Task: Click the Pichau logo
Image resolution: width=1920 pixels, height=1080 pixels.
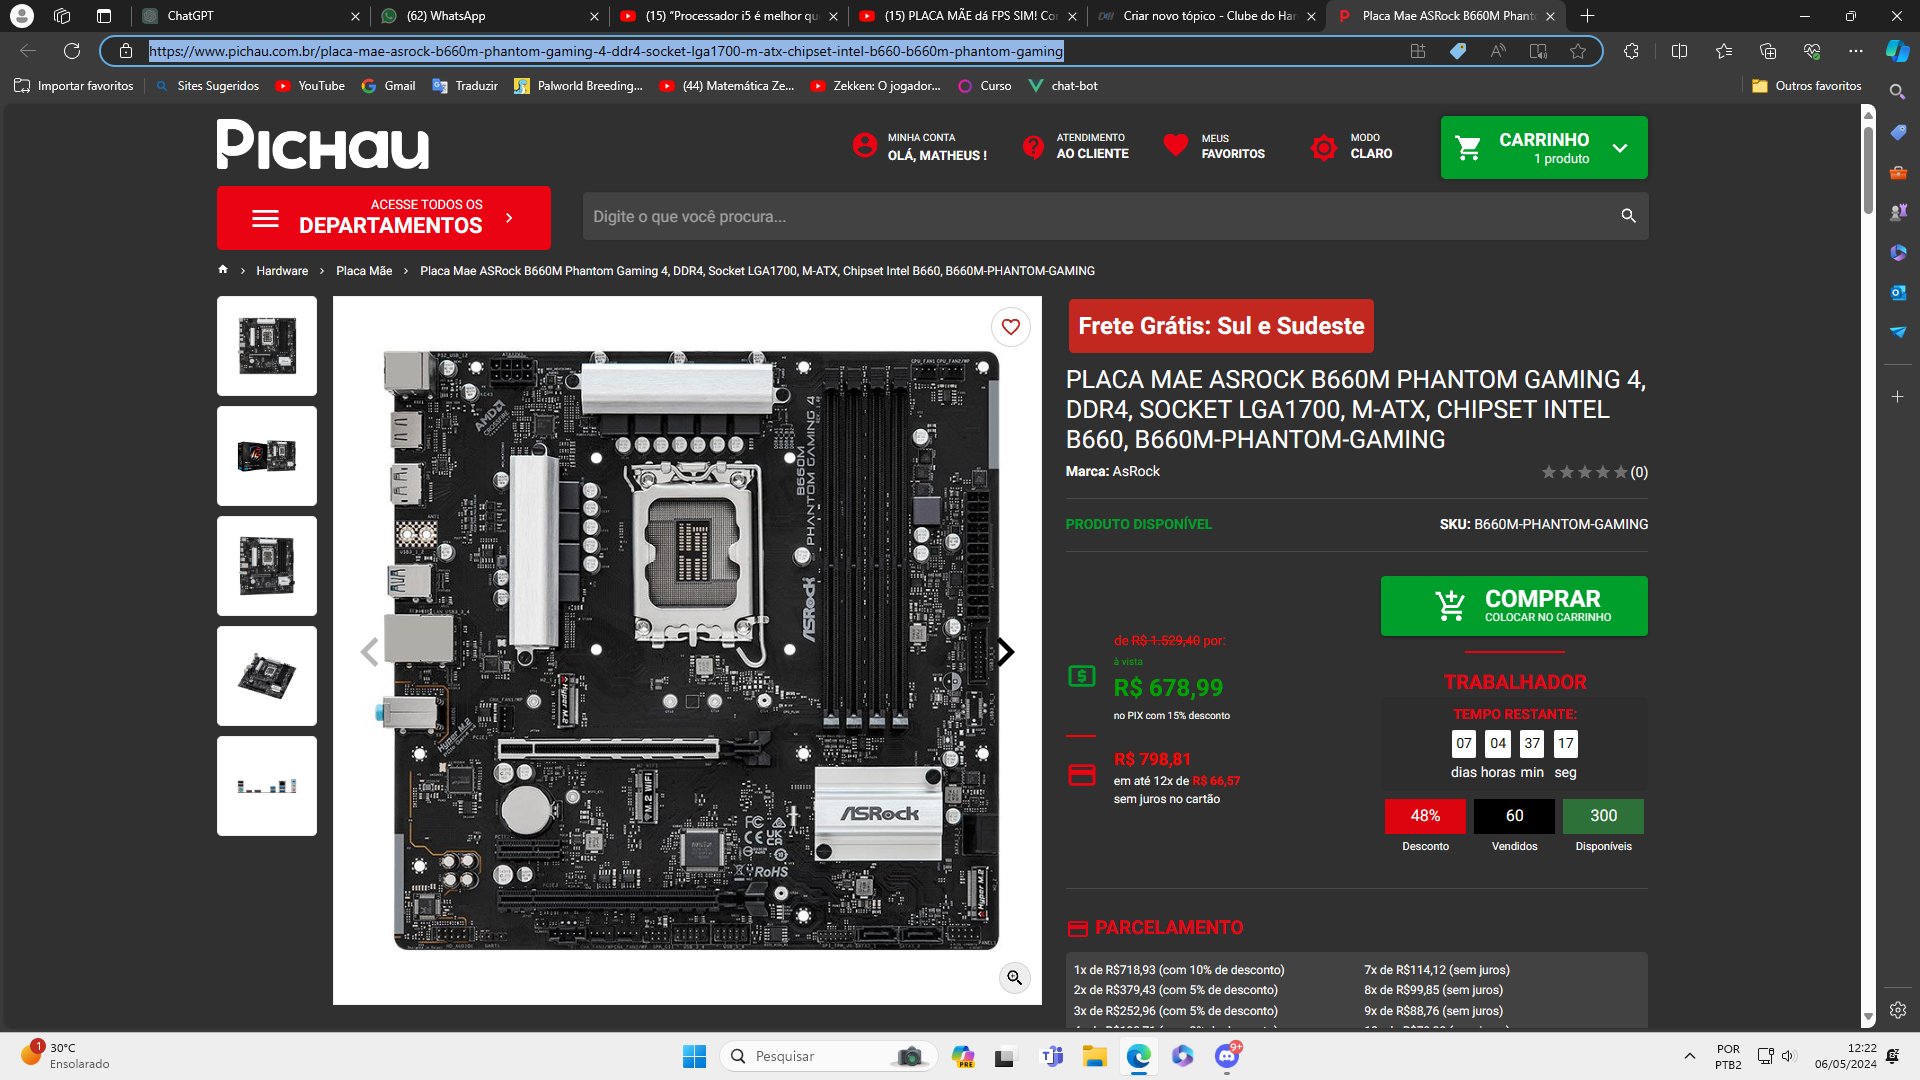Action: click(323, 145)
